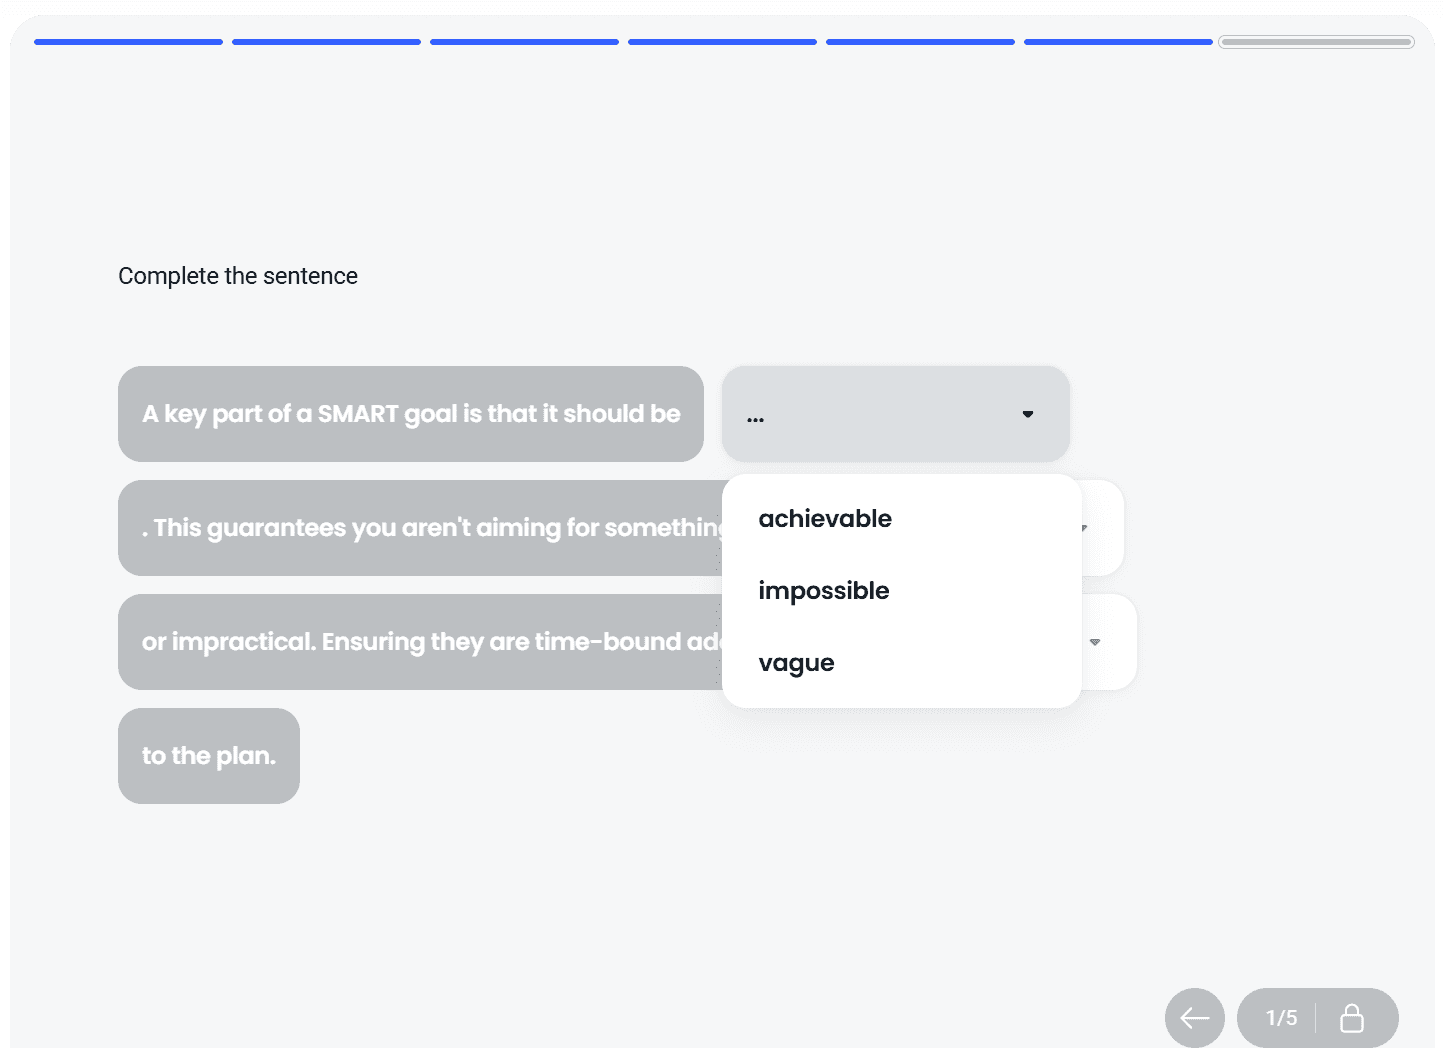Click the sixth progress bar segment

pyautogui.click(x=1118, y=42)
